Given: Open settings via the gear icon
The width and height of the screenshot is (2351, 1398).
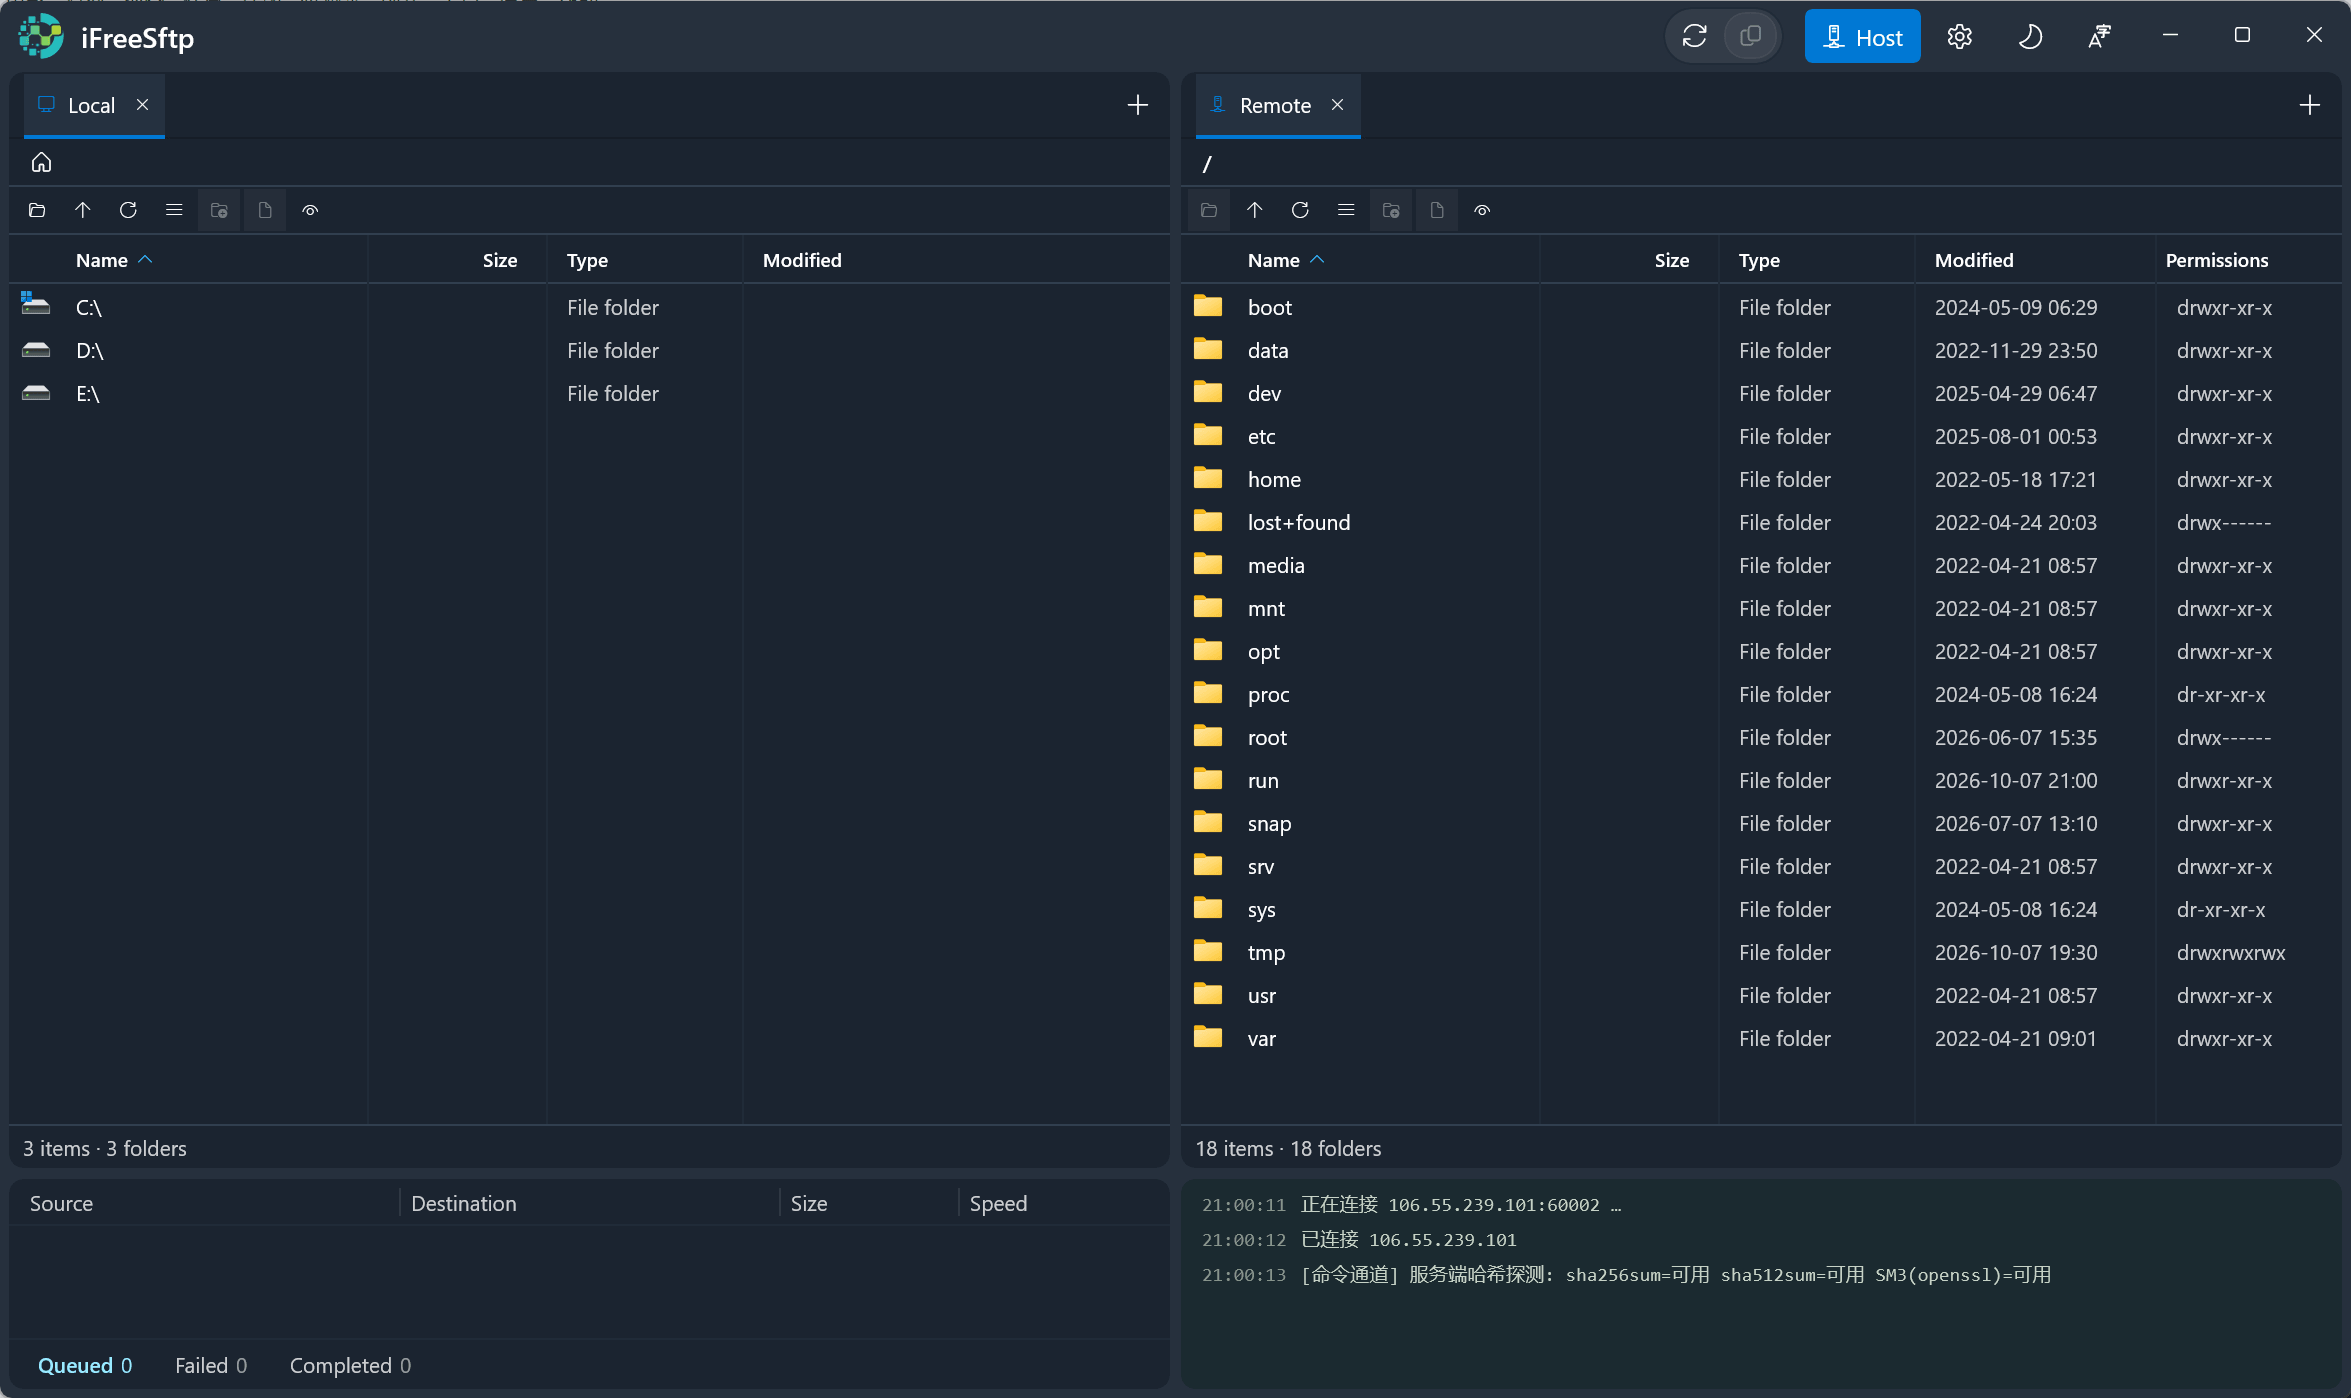Looking at the screenshot, I should coord(1959,37).
